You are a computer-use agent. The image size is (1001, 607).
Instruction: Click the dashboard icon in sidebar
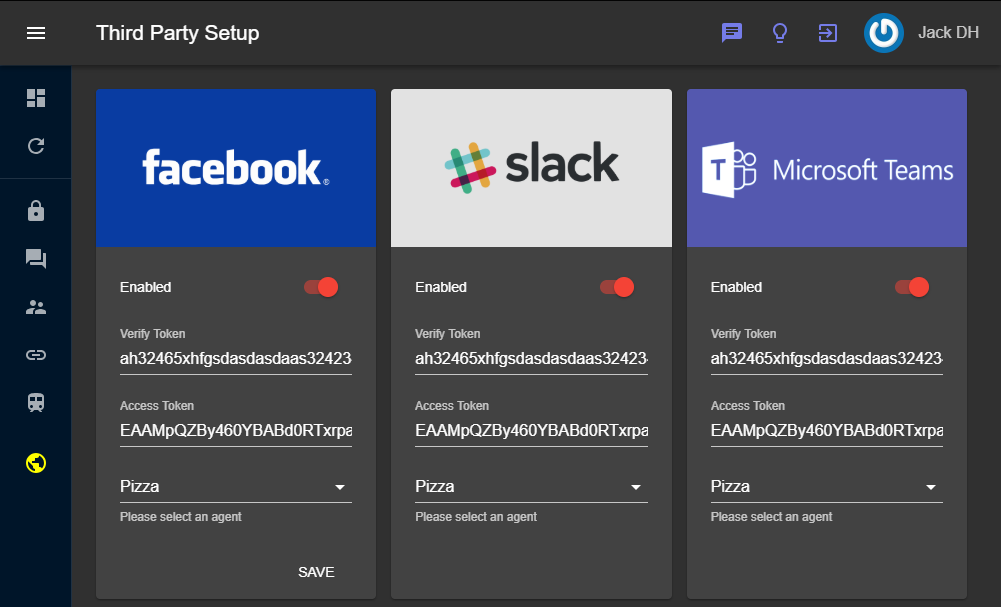(x=36, y=97)
